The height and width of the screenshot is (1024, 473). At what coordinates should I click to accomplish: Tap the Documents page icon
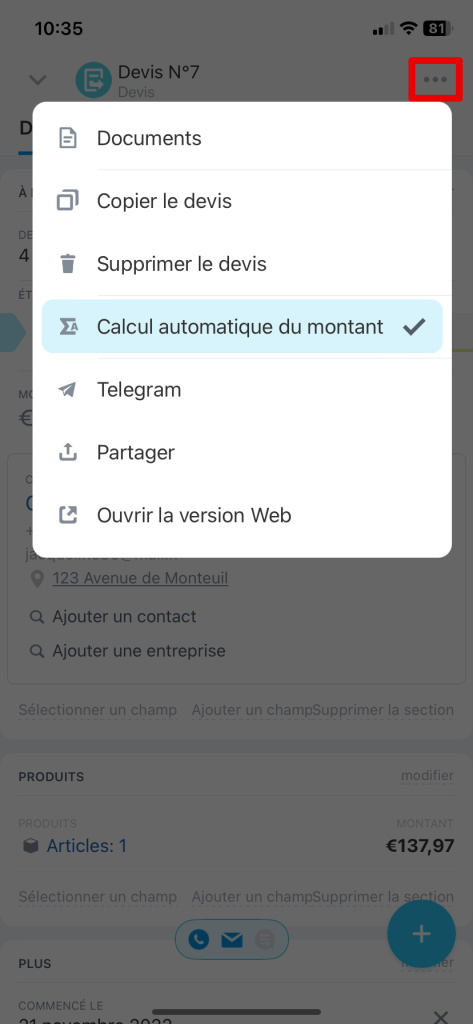coord(68,138)
